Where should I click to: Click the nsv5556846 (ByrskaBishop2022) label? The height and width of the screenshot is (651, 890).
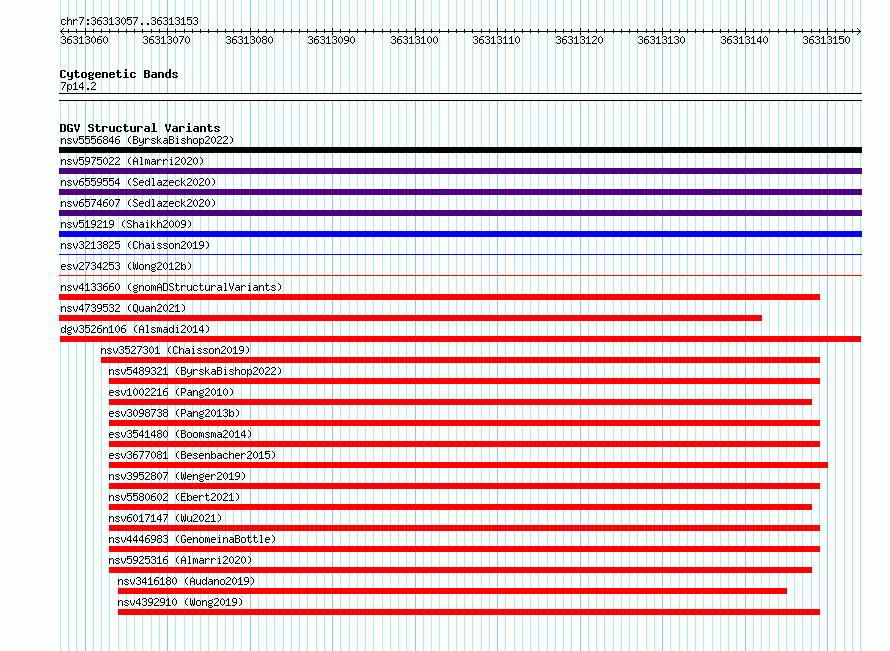click(147, 140)
